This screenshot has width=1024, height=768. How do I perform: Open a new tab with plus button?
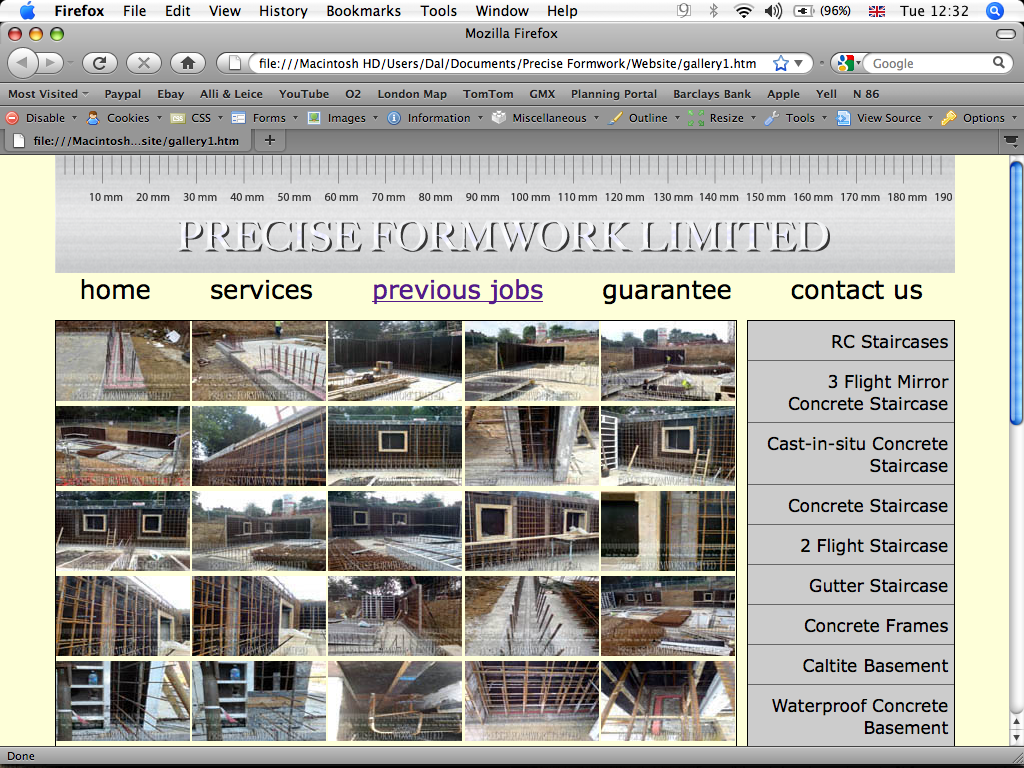click(269, 140)
